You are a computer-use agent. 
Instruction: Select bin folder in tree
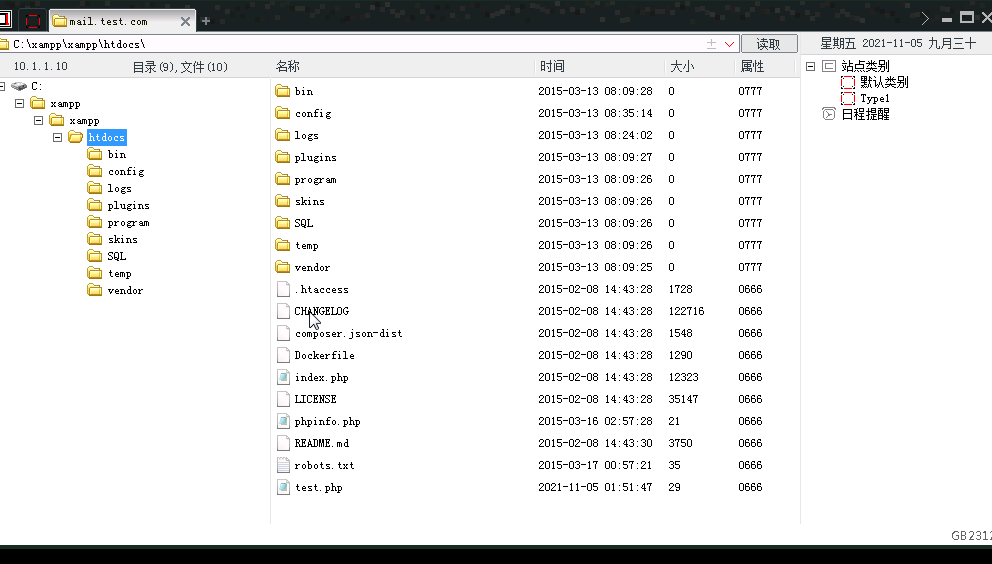(x=116, y=154)
